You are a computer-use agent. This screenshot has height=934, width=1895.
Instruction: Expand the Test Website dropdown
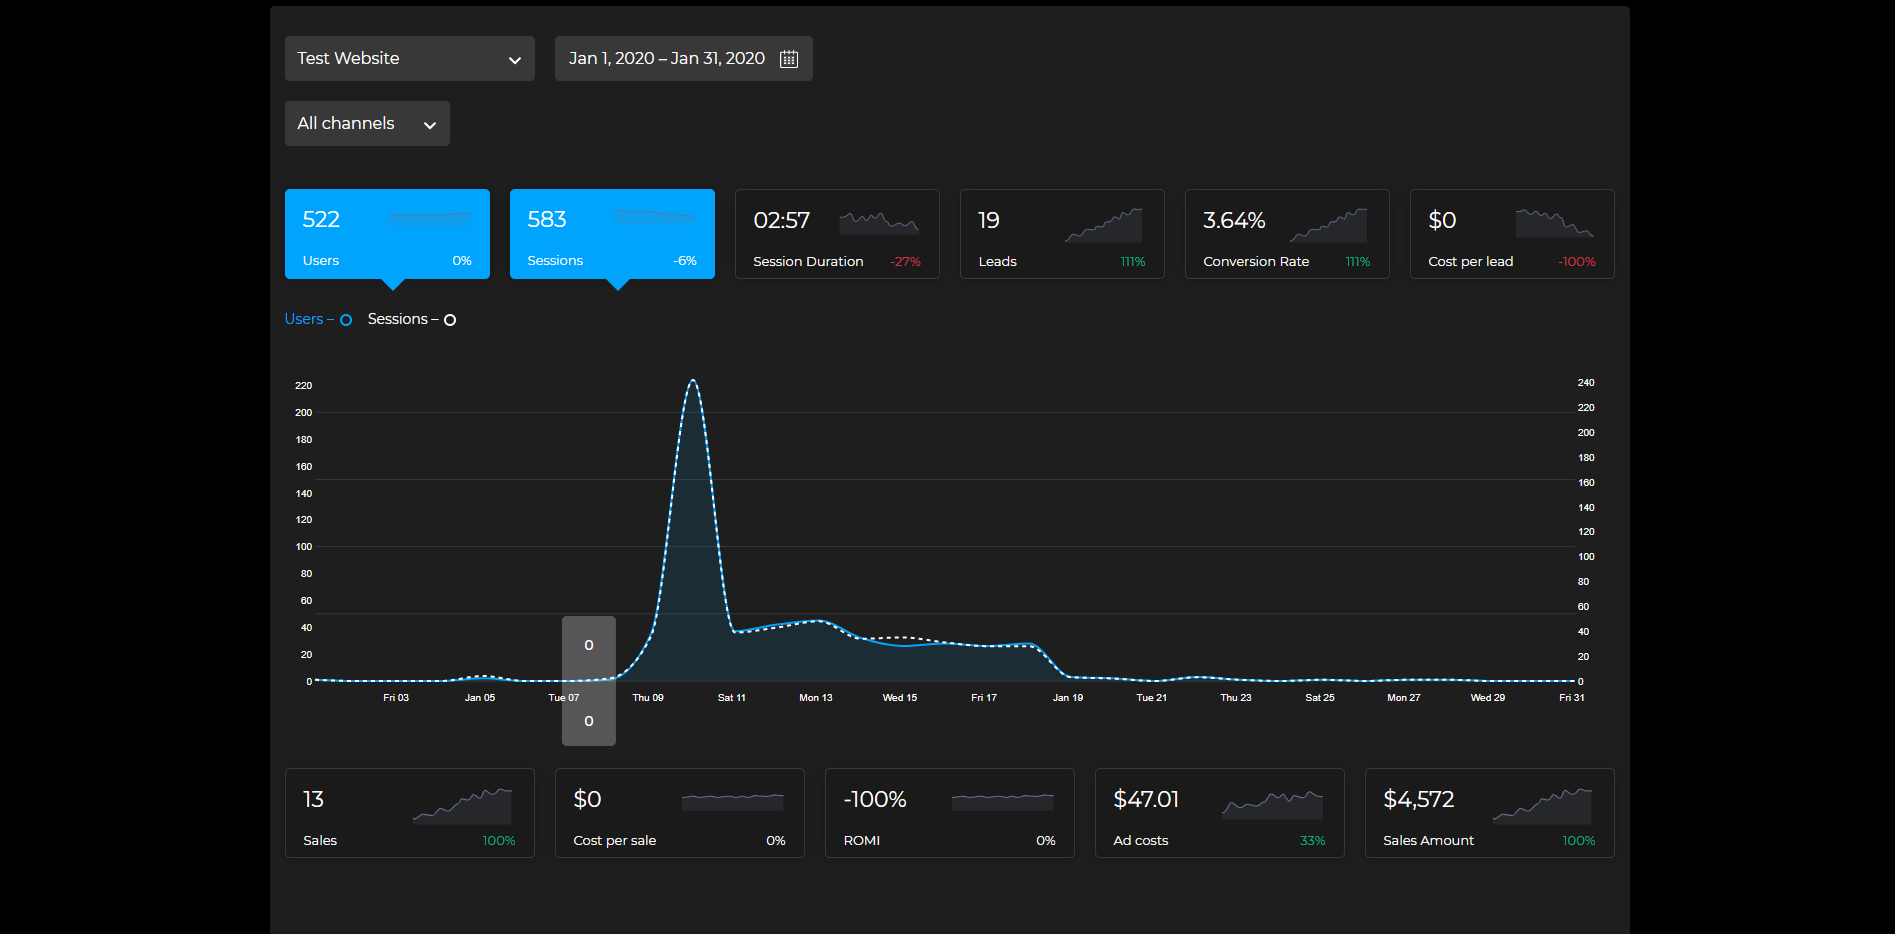tap(409, 59)
